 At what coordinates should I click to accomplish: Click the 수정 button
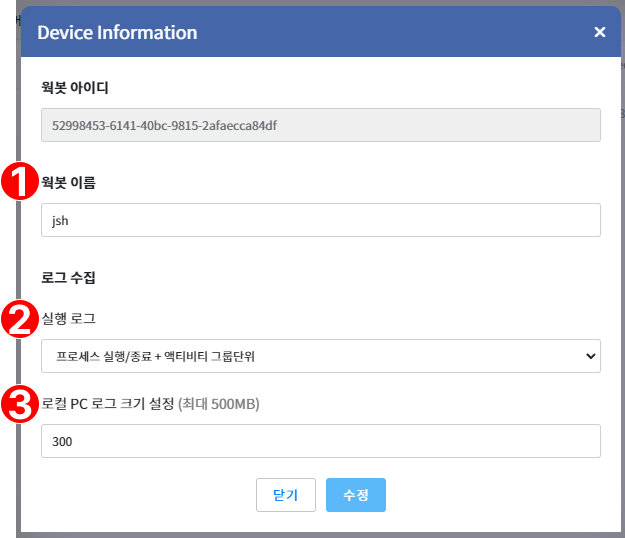tap(356, 495)
